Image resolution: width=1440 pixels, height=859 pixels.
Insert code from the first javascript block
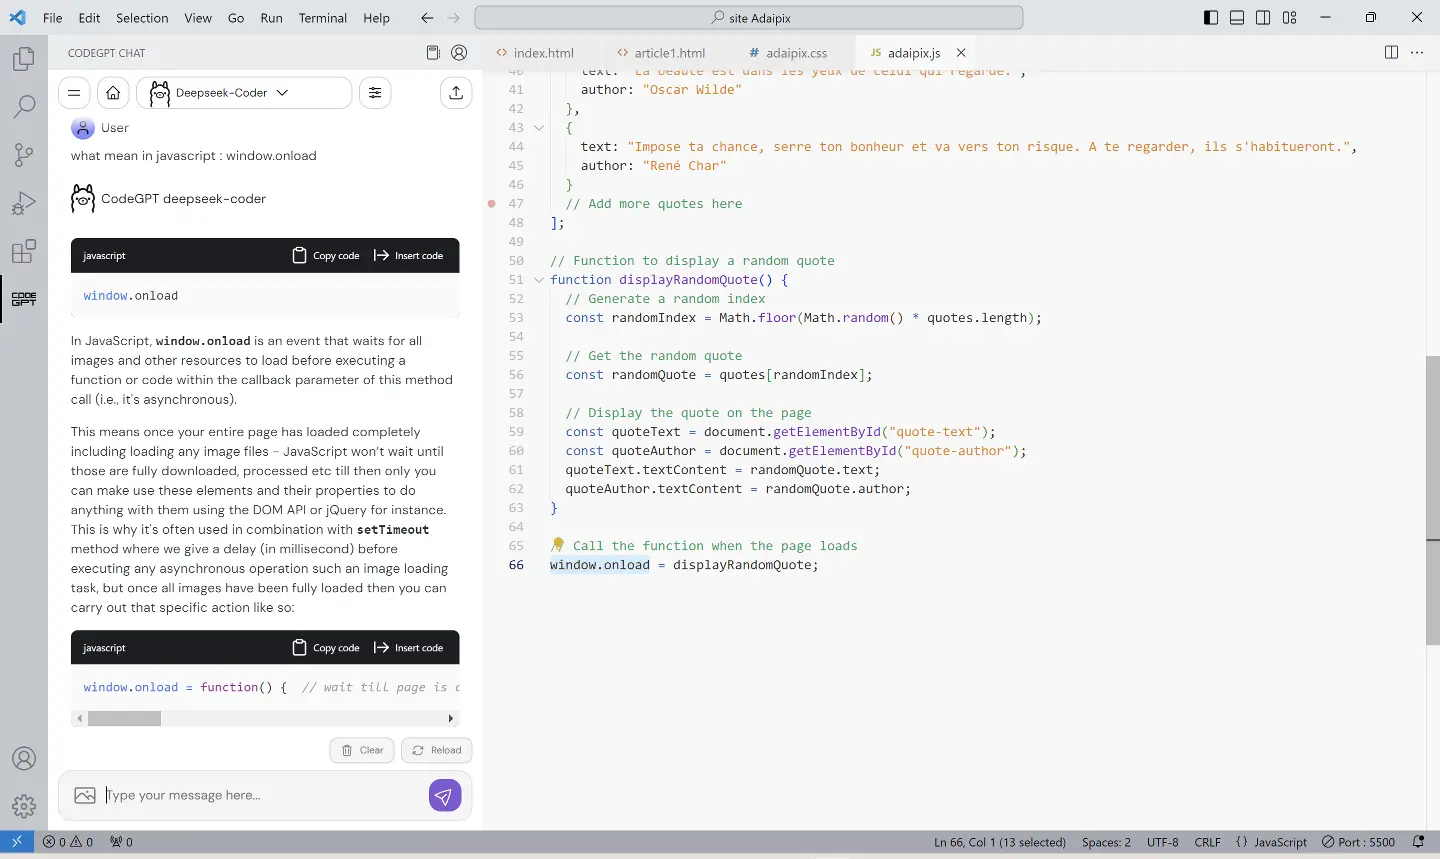point(408,256)
